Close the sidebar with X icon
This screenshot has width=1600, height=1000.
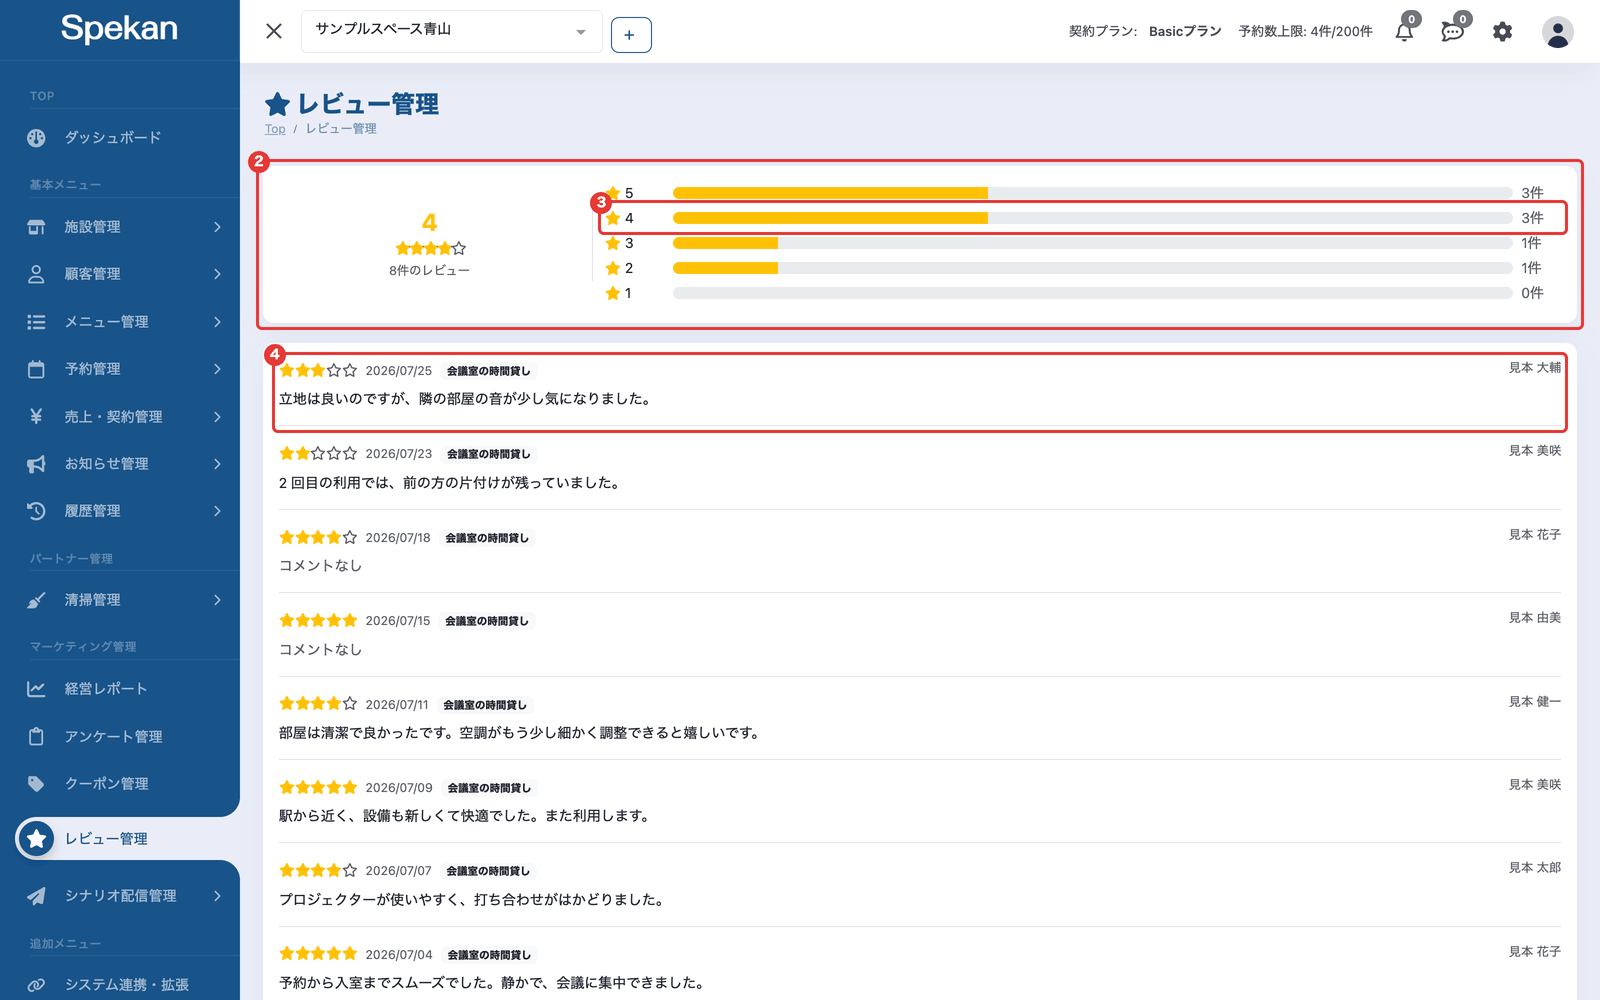(x=274, y=31)
